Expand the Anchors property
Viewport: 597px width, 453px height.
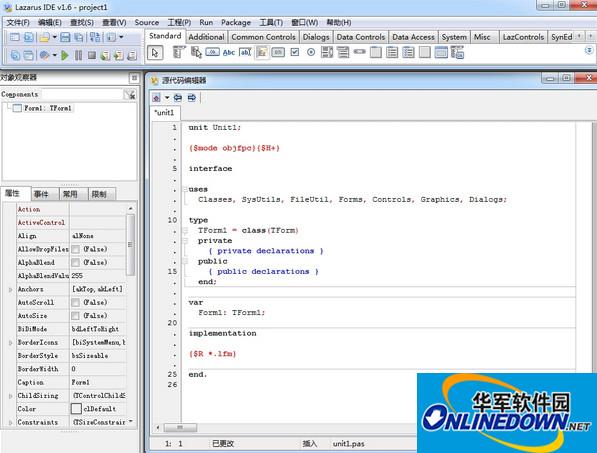click(x=10, y=290)
